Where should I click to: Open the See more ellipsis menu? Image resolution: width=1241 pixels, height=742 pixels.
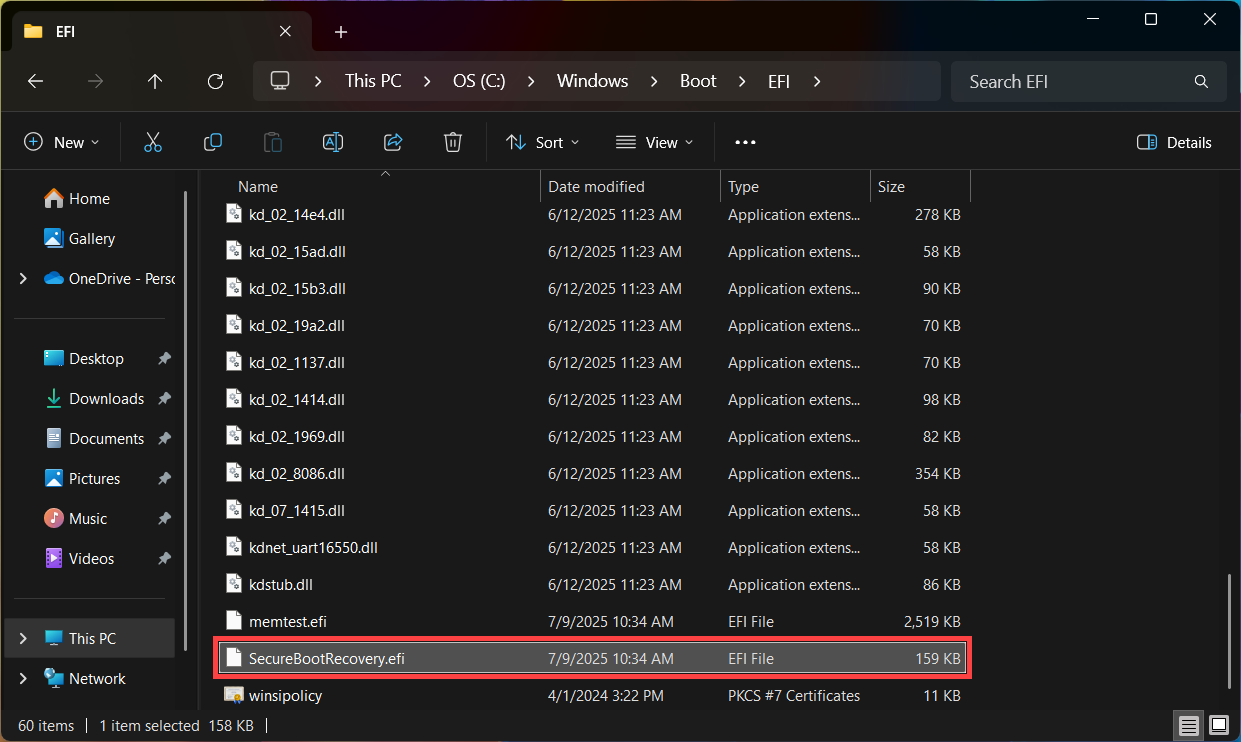pos(745,142)
